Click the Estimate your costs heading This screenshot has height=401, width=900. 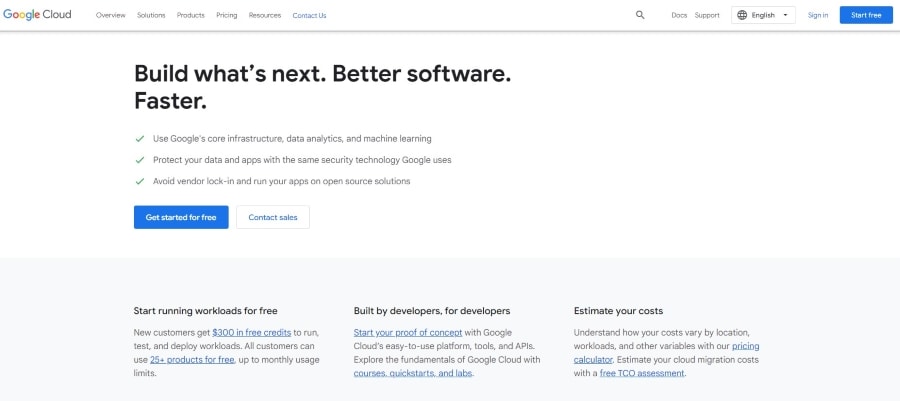pyautogui.click(x=618, y=311)
